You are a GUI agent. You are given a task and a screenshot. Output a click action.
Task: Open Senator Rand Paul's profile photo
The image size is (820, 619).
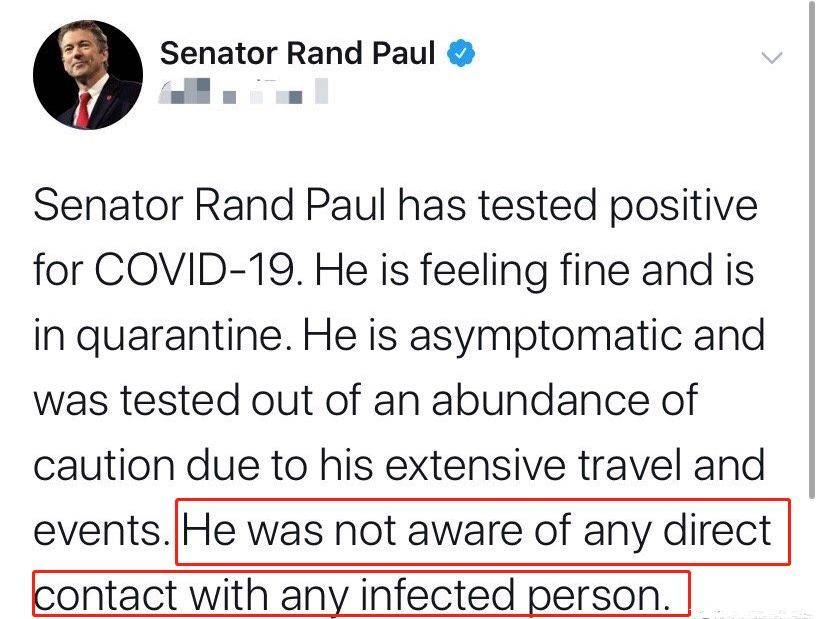pyautogui.click(x=87, y=75)
